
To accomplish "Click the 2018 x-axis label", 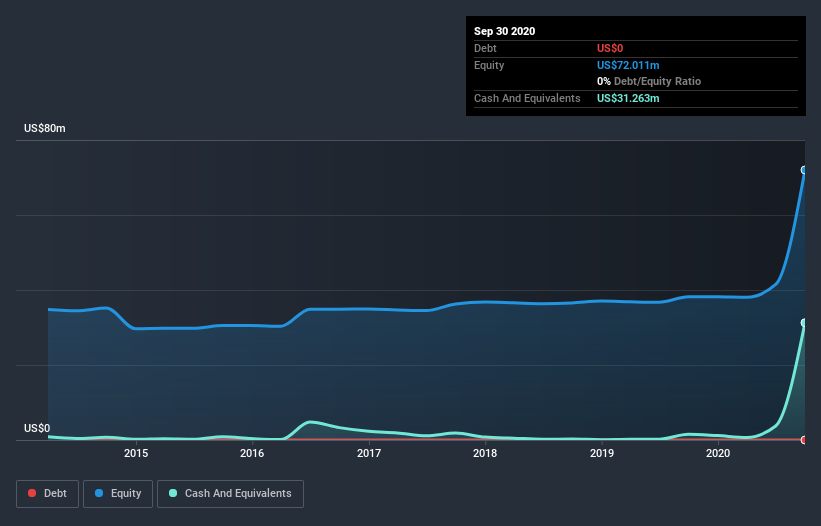I will click(485, 453).
